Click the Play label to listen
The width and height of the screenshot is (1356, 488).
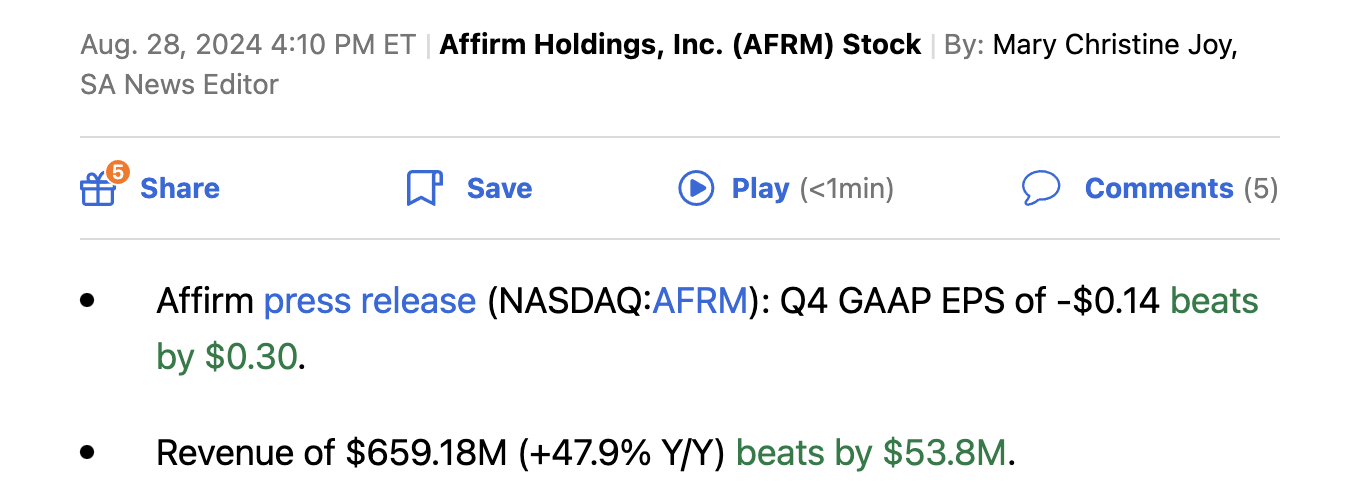click(760, 188)
